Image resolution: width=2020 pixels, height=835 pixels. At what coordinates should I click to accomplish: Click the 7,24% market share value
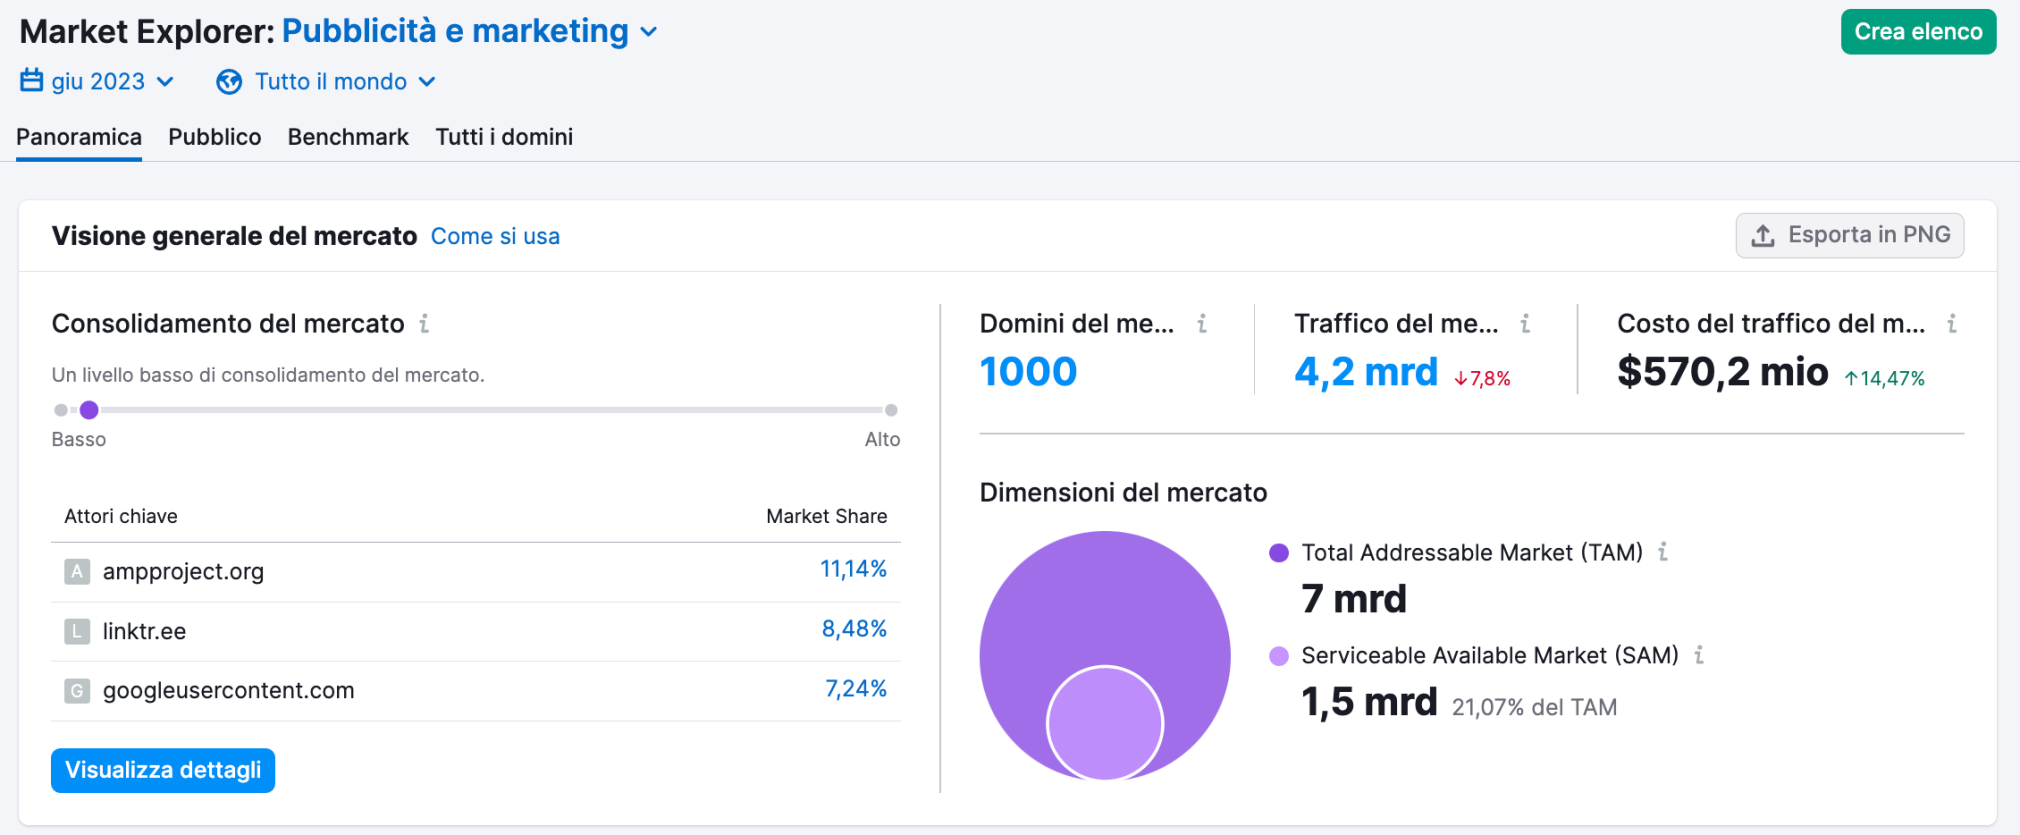click(x=856, y=689)
